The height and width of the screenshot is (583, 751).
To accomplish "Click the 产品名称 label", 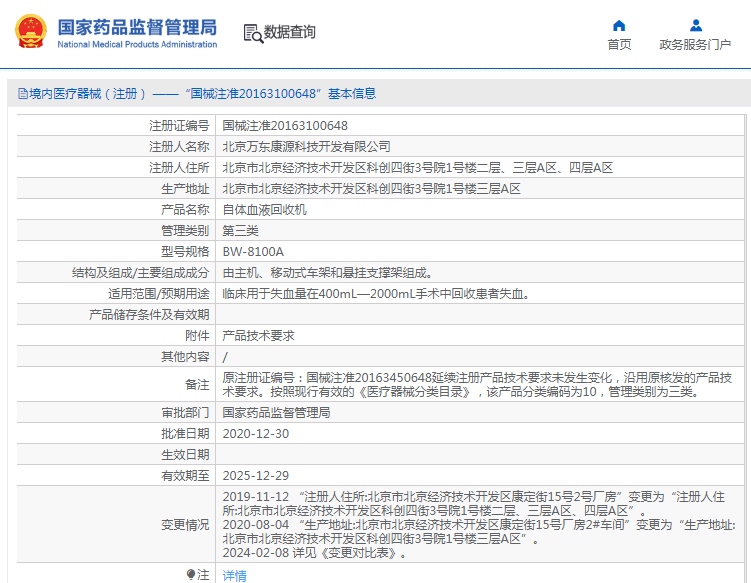I will click(185, 210).
